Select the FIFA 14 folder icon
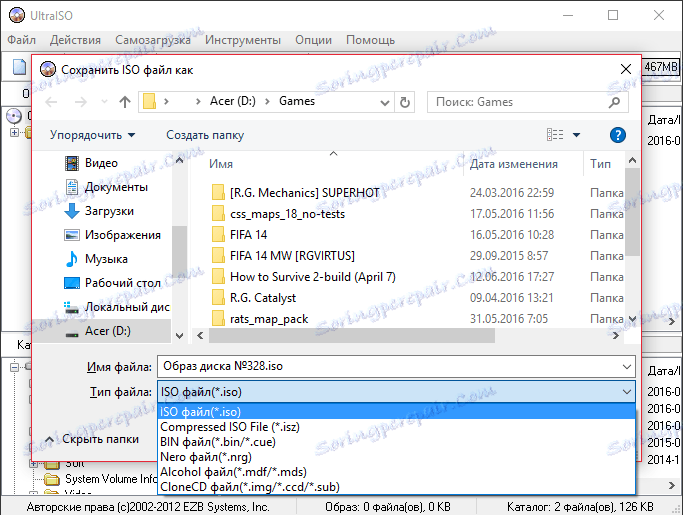Image resolution: width=683 pixels, height=515 pixels. pos(218,235)
